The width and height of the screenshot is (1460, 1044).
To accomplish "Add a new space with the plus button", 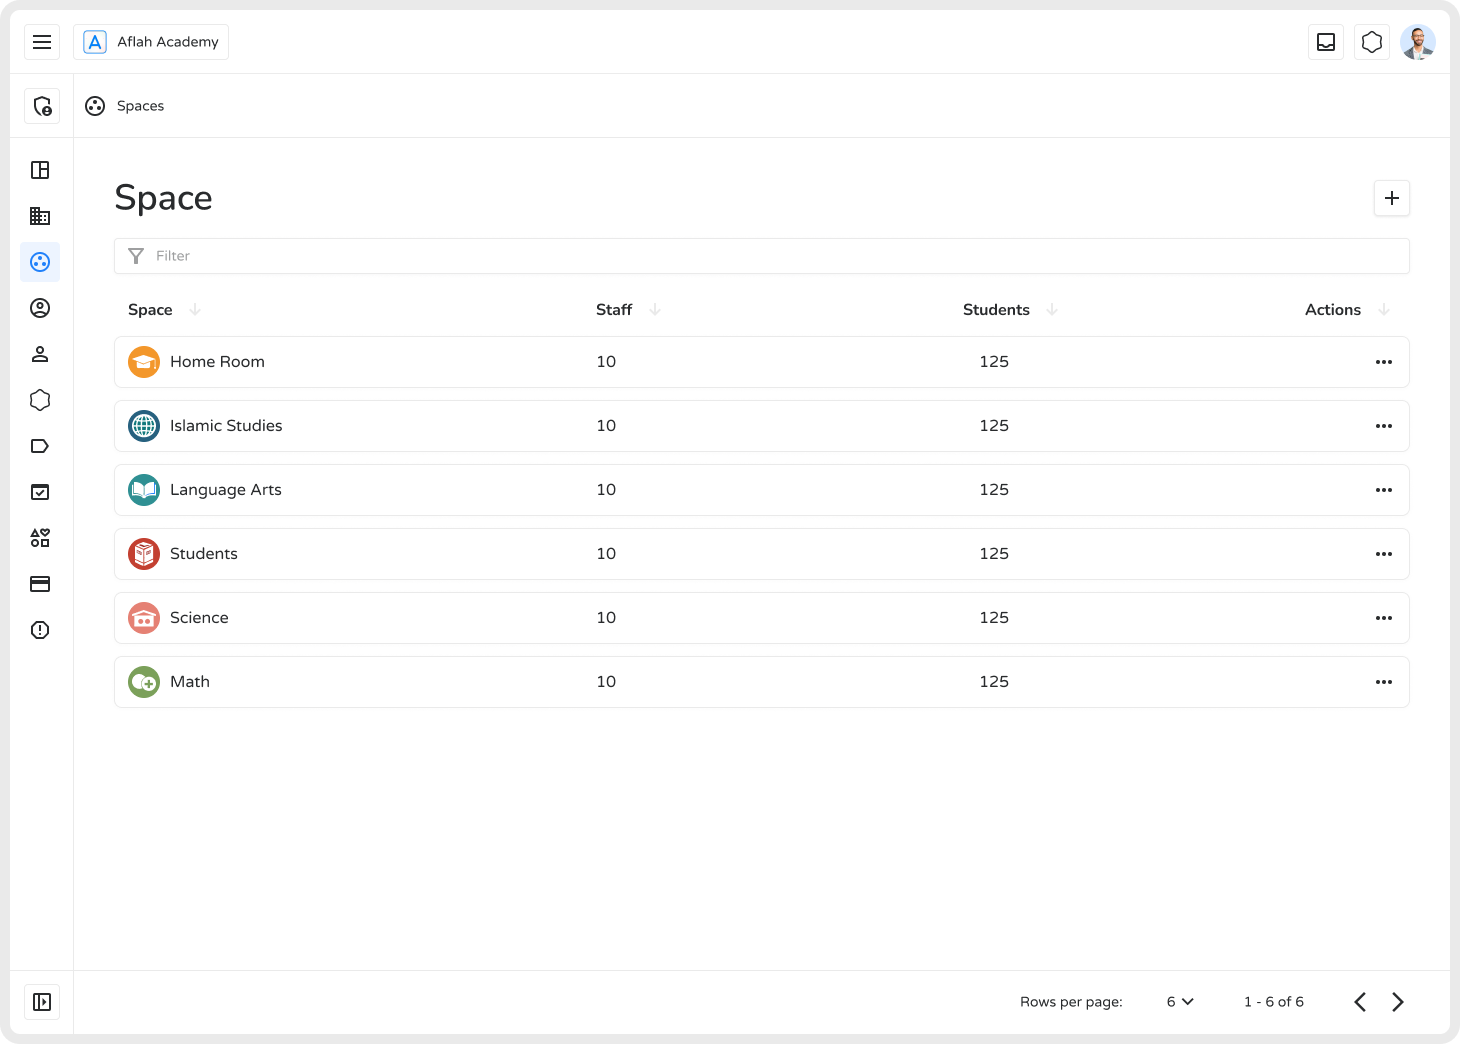I will point(1391,198).
